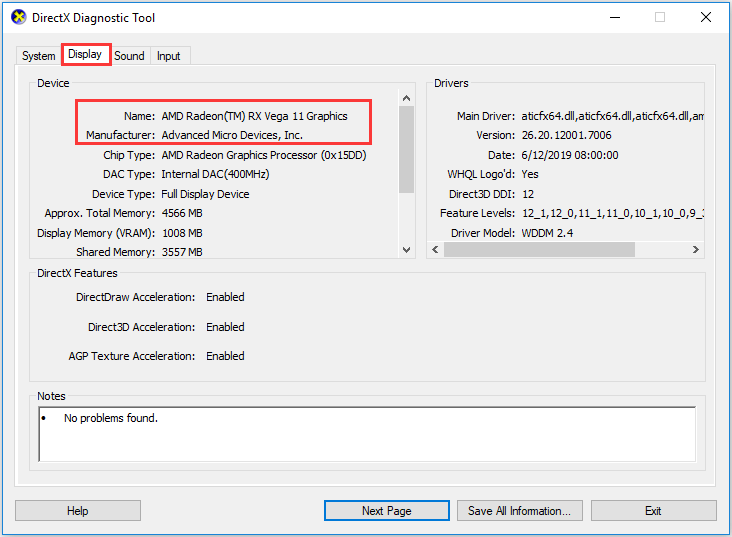Click DirectDraw Acceleration 'Enabled' status

click(225, 297)
